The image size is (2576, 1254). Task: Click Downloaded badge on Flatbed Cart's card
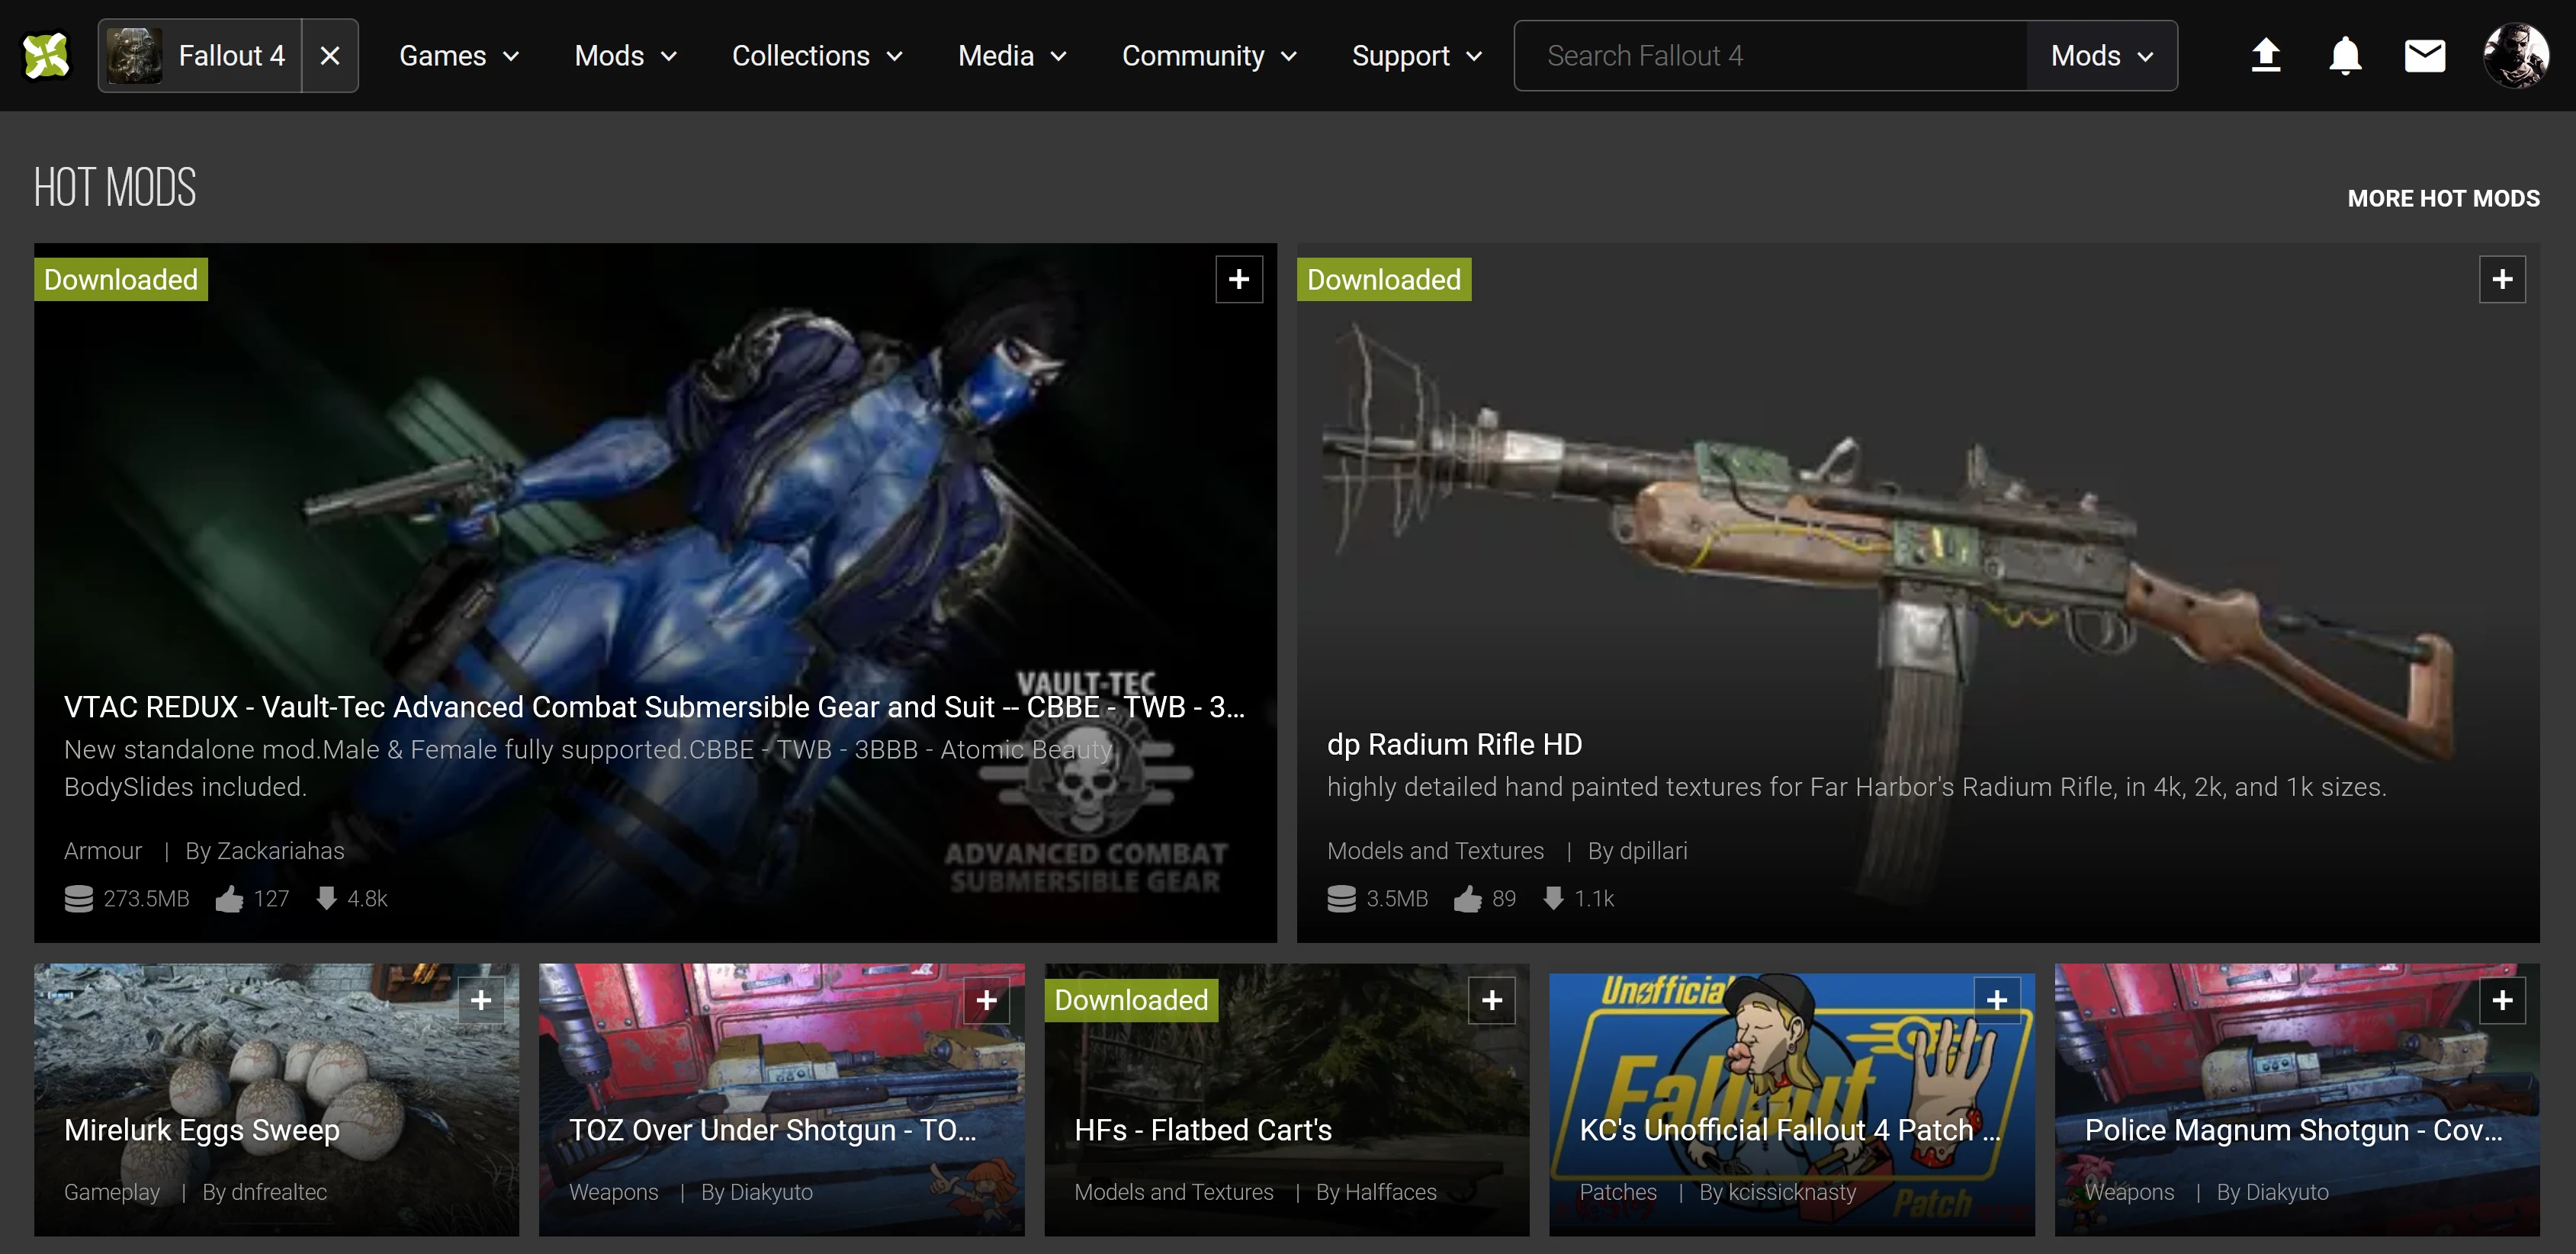[x=1131, y=1000]
